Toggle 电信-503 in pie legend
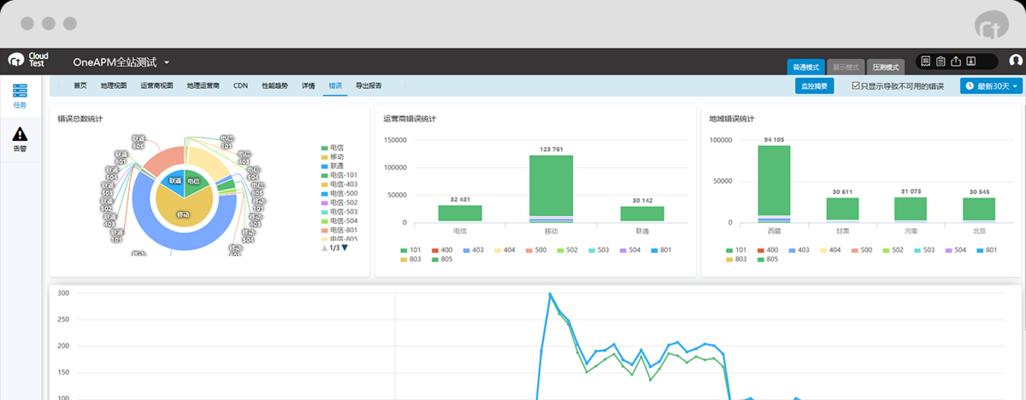Screen dimensions: 1026x400 [339, 212]
